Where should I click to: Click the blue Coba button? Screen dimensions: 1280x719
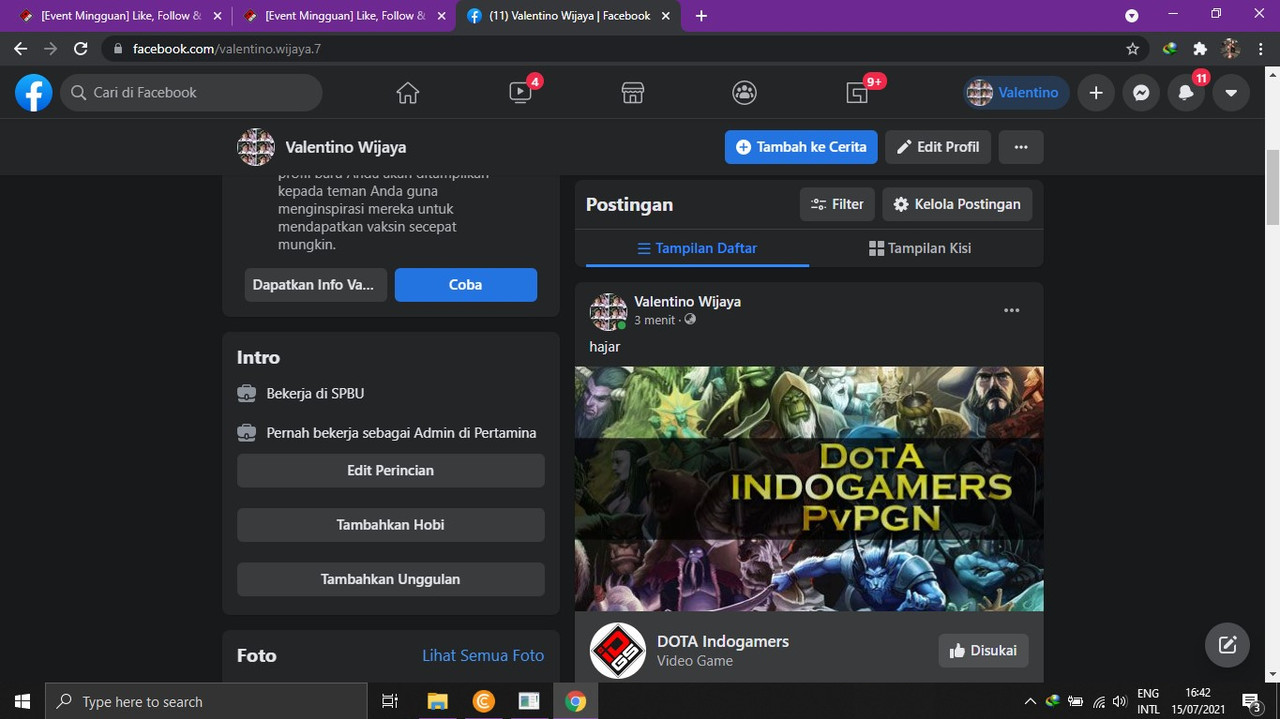point(466,285)
